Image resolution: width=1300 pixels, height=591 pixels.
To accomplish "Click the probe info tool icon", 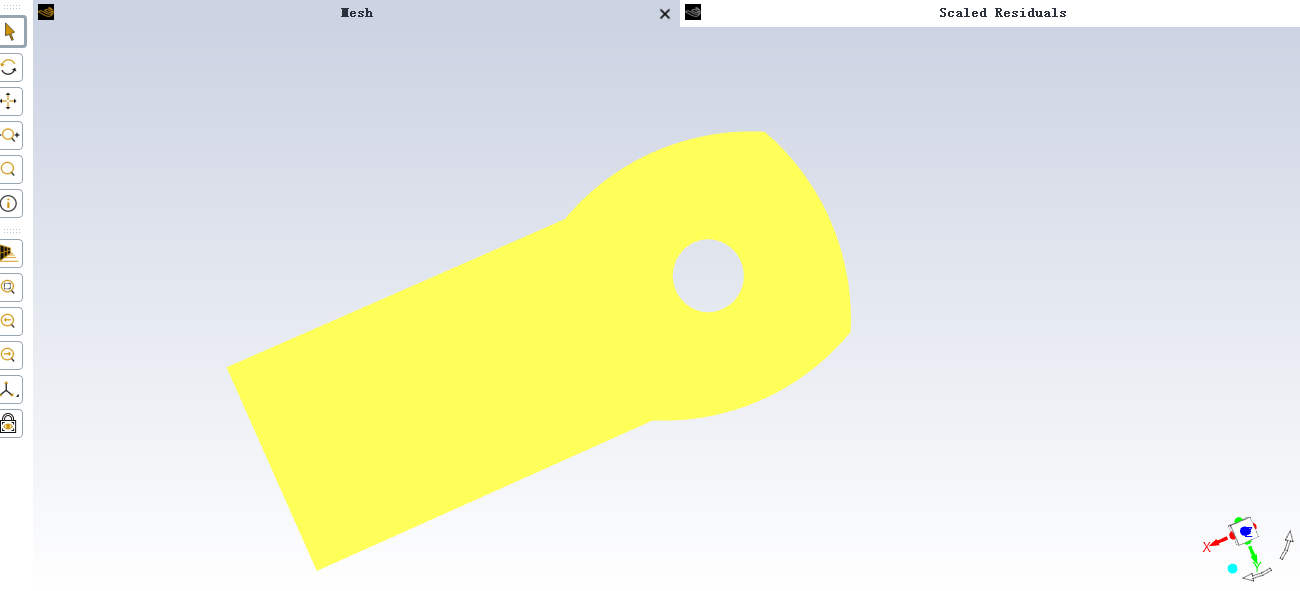I will 10,203.
